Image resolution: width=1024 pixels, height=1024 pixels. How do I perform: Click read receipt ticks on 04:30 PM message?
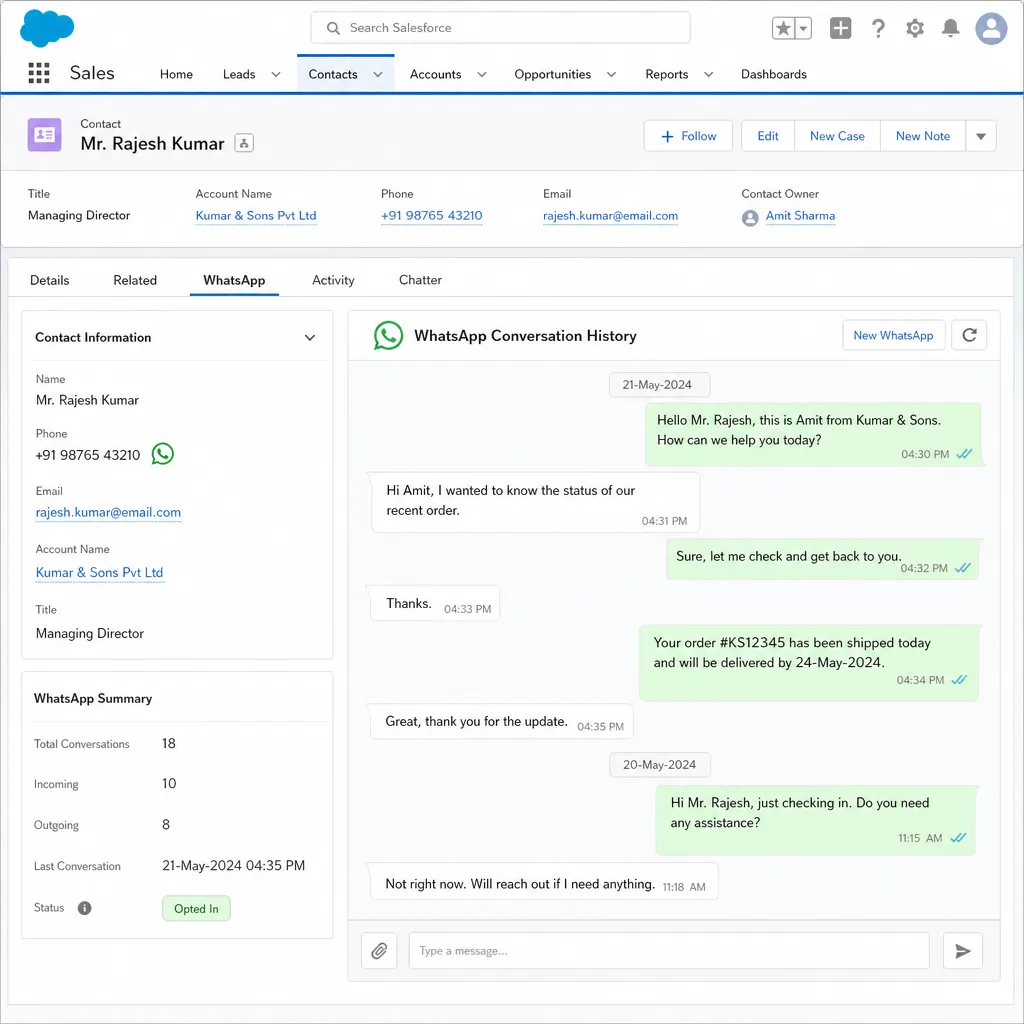(964, 454)
